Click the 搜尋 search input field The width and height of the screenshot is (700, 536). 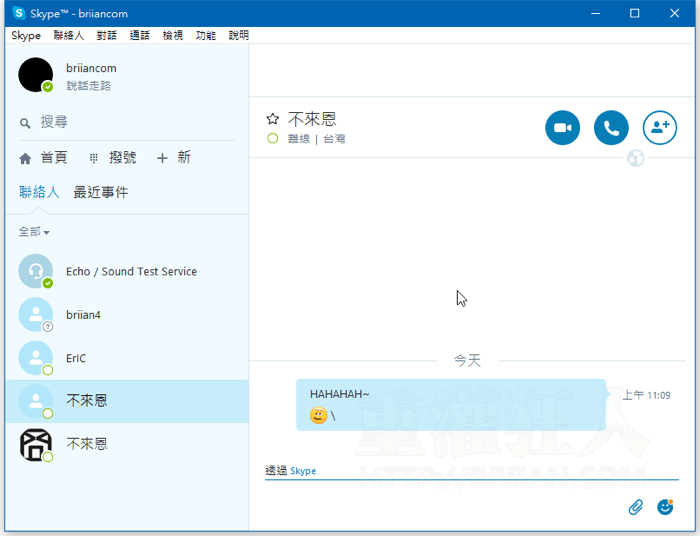tap(130, 122)
